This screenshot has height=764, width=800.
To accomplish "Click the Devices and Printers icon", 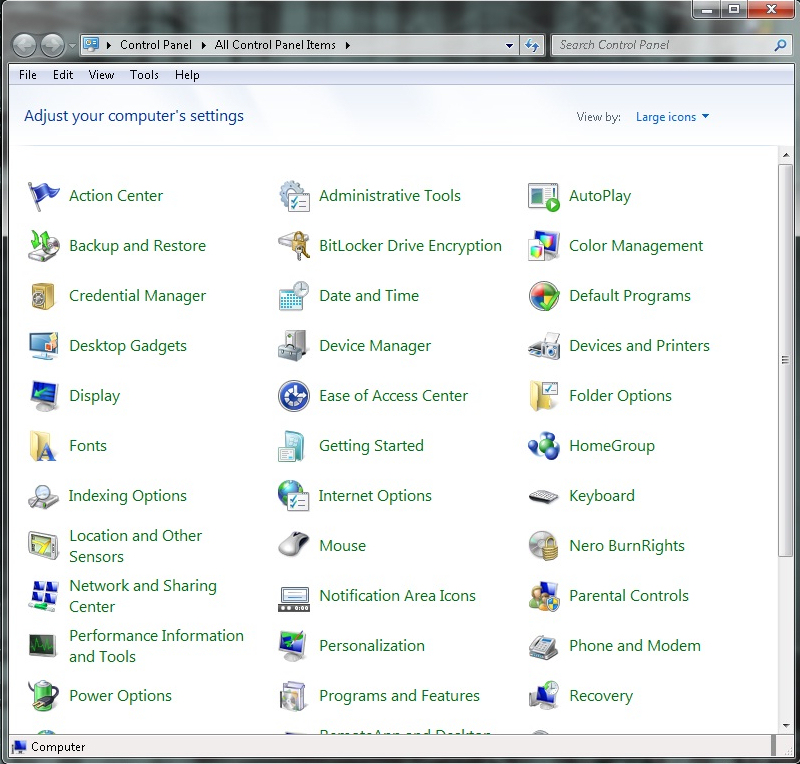I will (544, 347).
